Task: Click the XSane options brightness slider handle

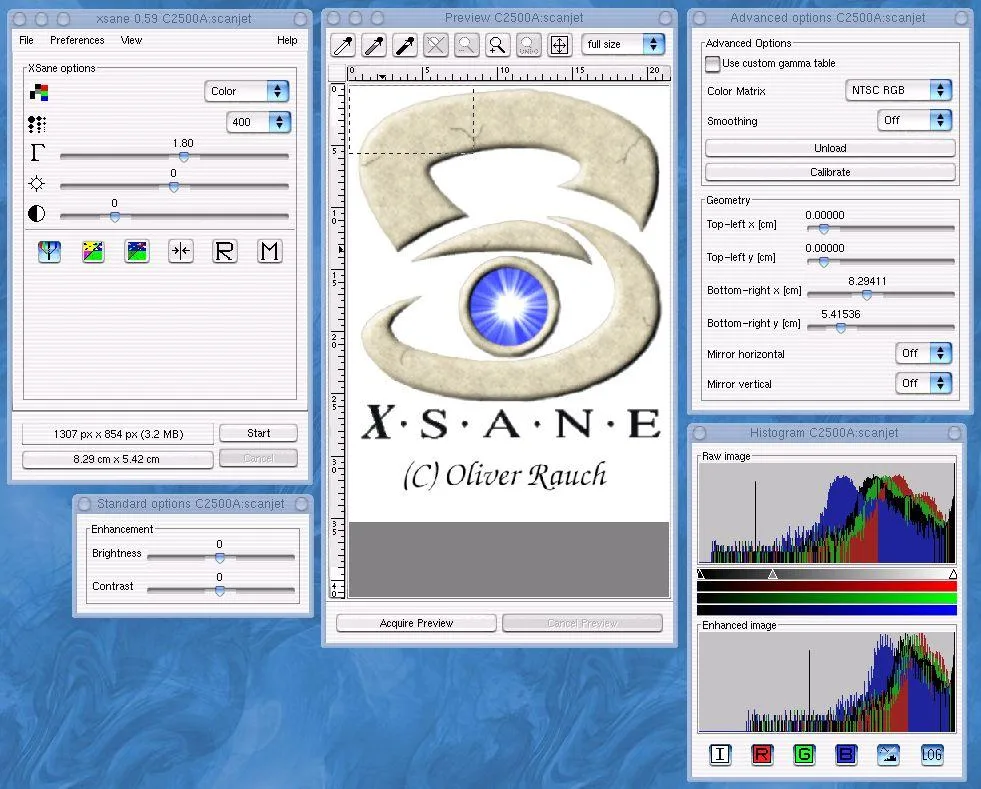Action: (x=174, y=186)
